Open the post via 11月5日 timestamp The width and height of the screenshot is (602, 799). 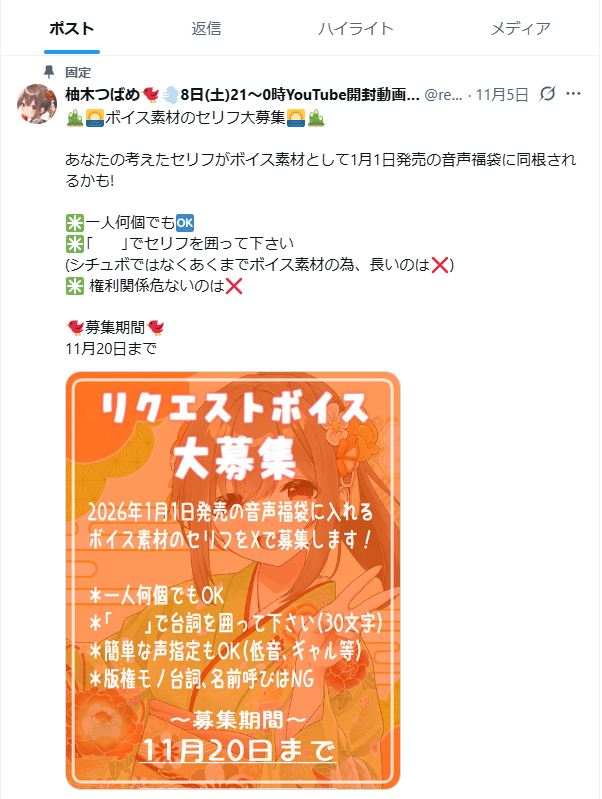502,95
